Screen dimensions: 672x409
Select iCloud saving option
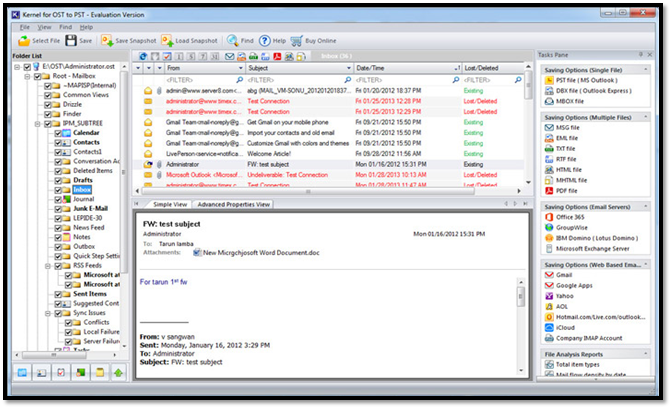pyautogui.click(x=560, y=328)
